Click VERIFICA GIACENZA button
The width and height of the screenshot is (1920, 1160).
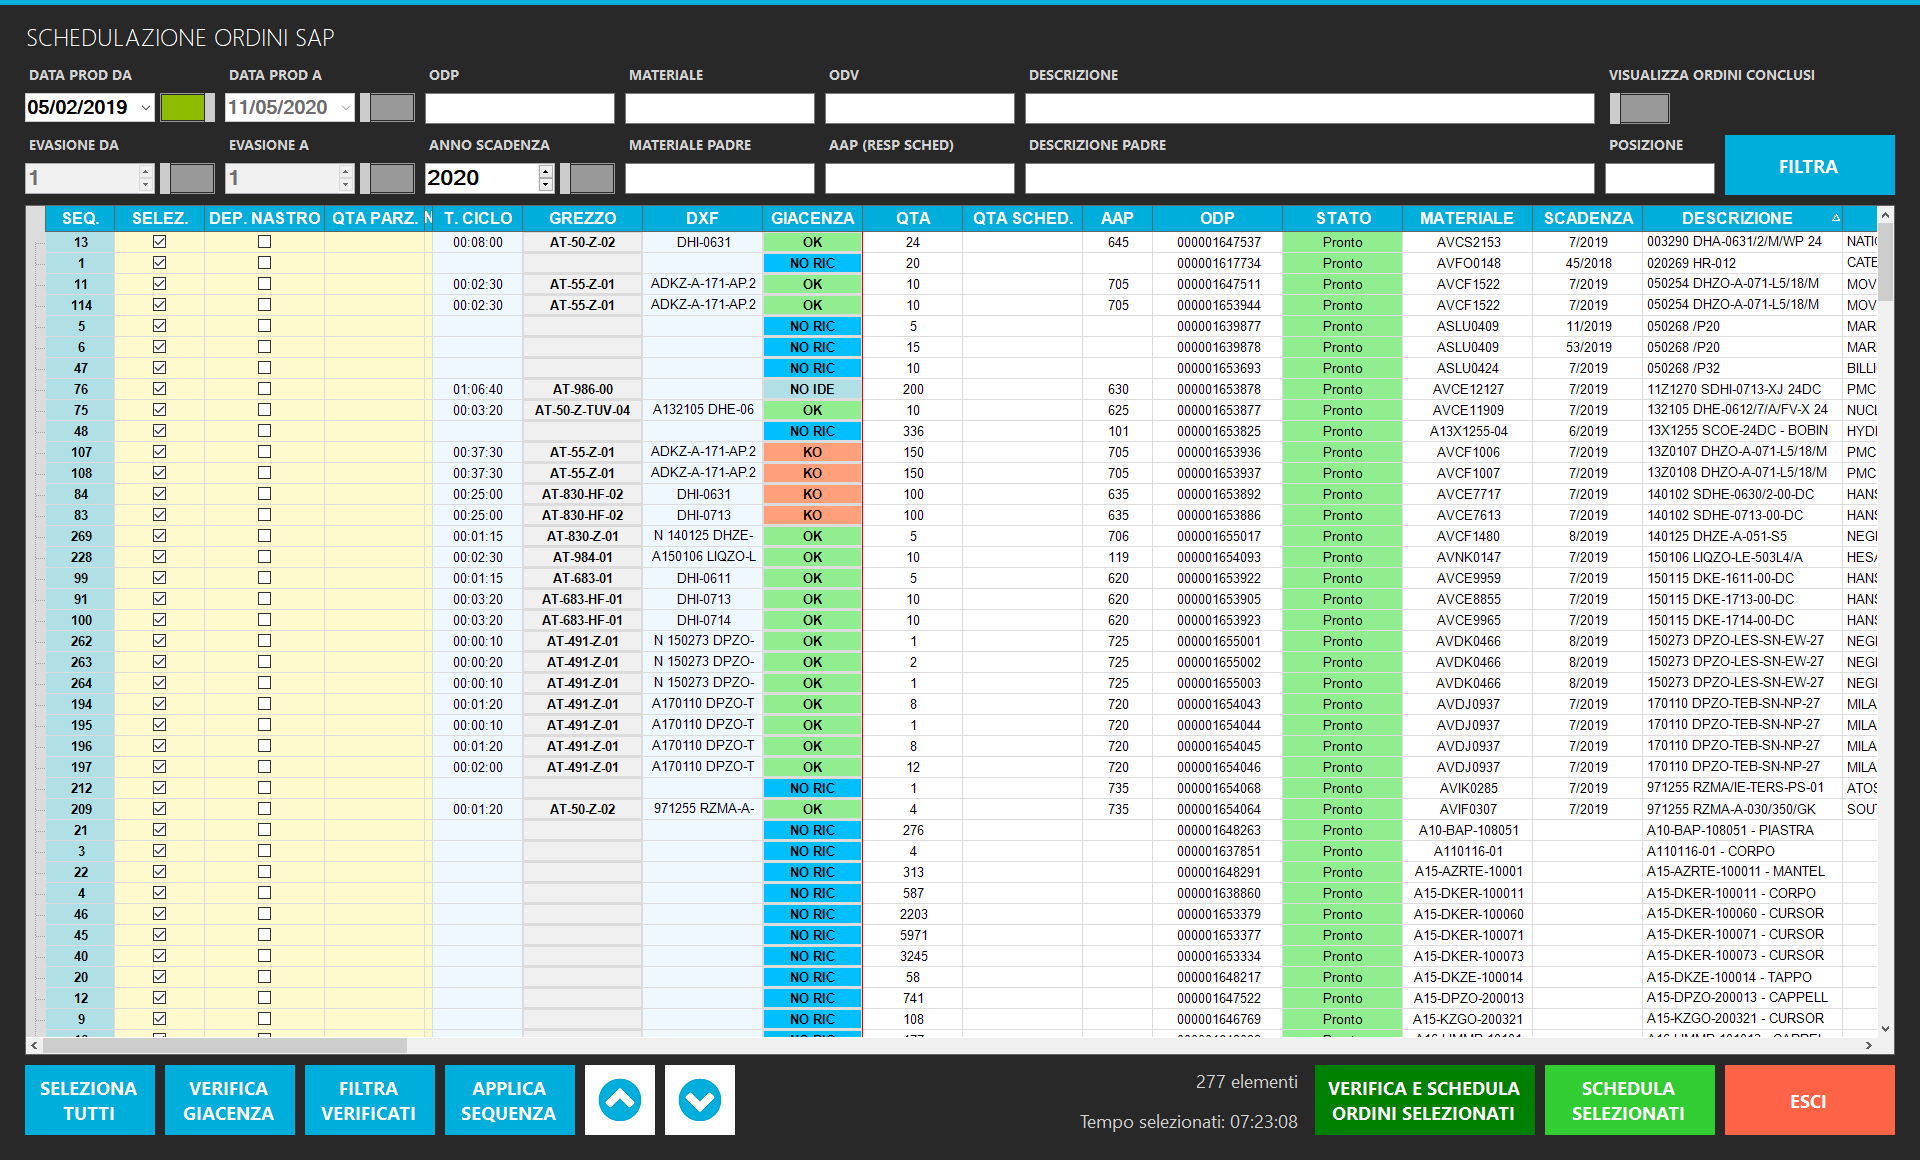point(229,1100)
